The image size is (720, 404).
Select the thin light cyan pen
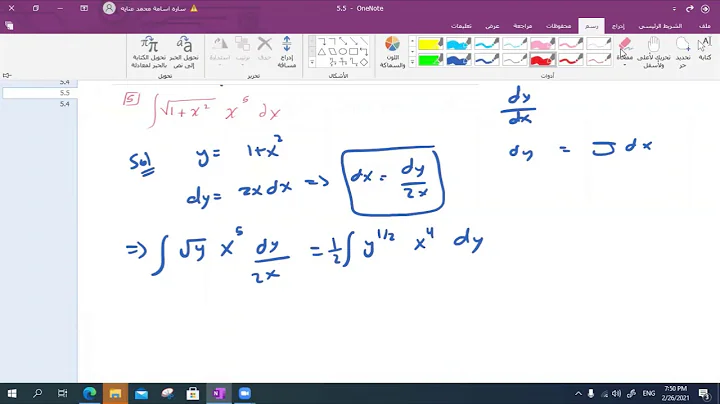[x=515, y=44]
